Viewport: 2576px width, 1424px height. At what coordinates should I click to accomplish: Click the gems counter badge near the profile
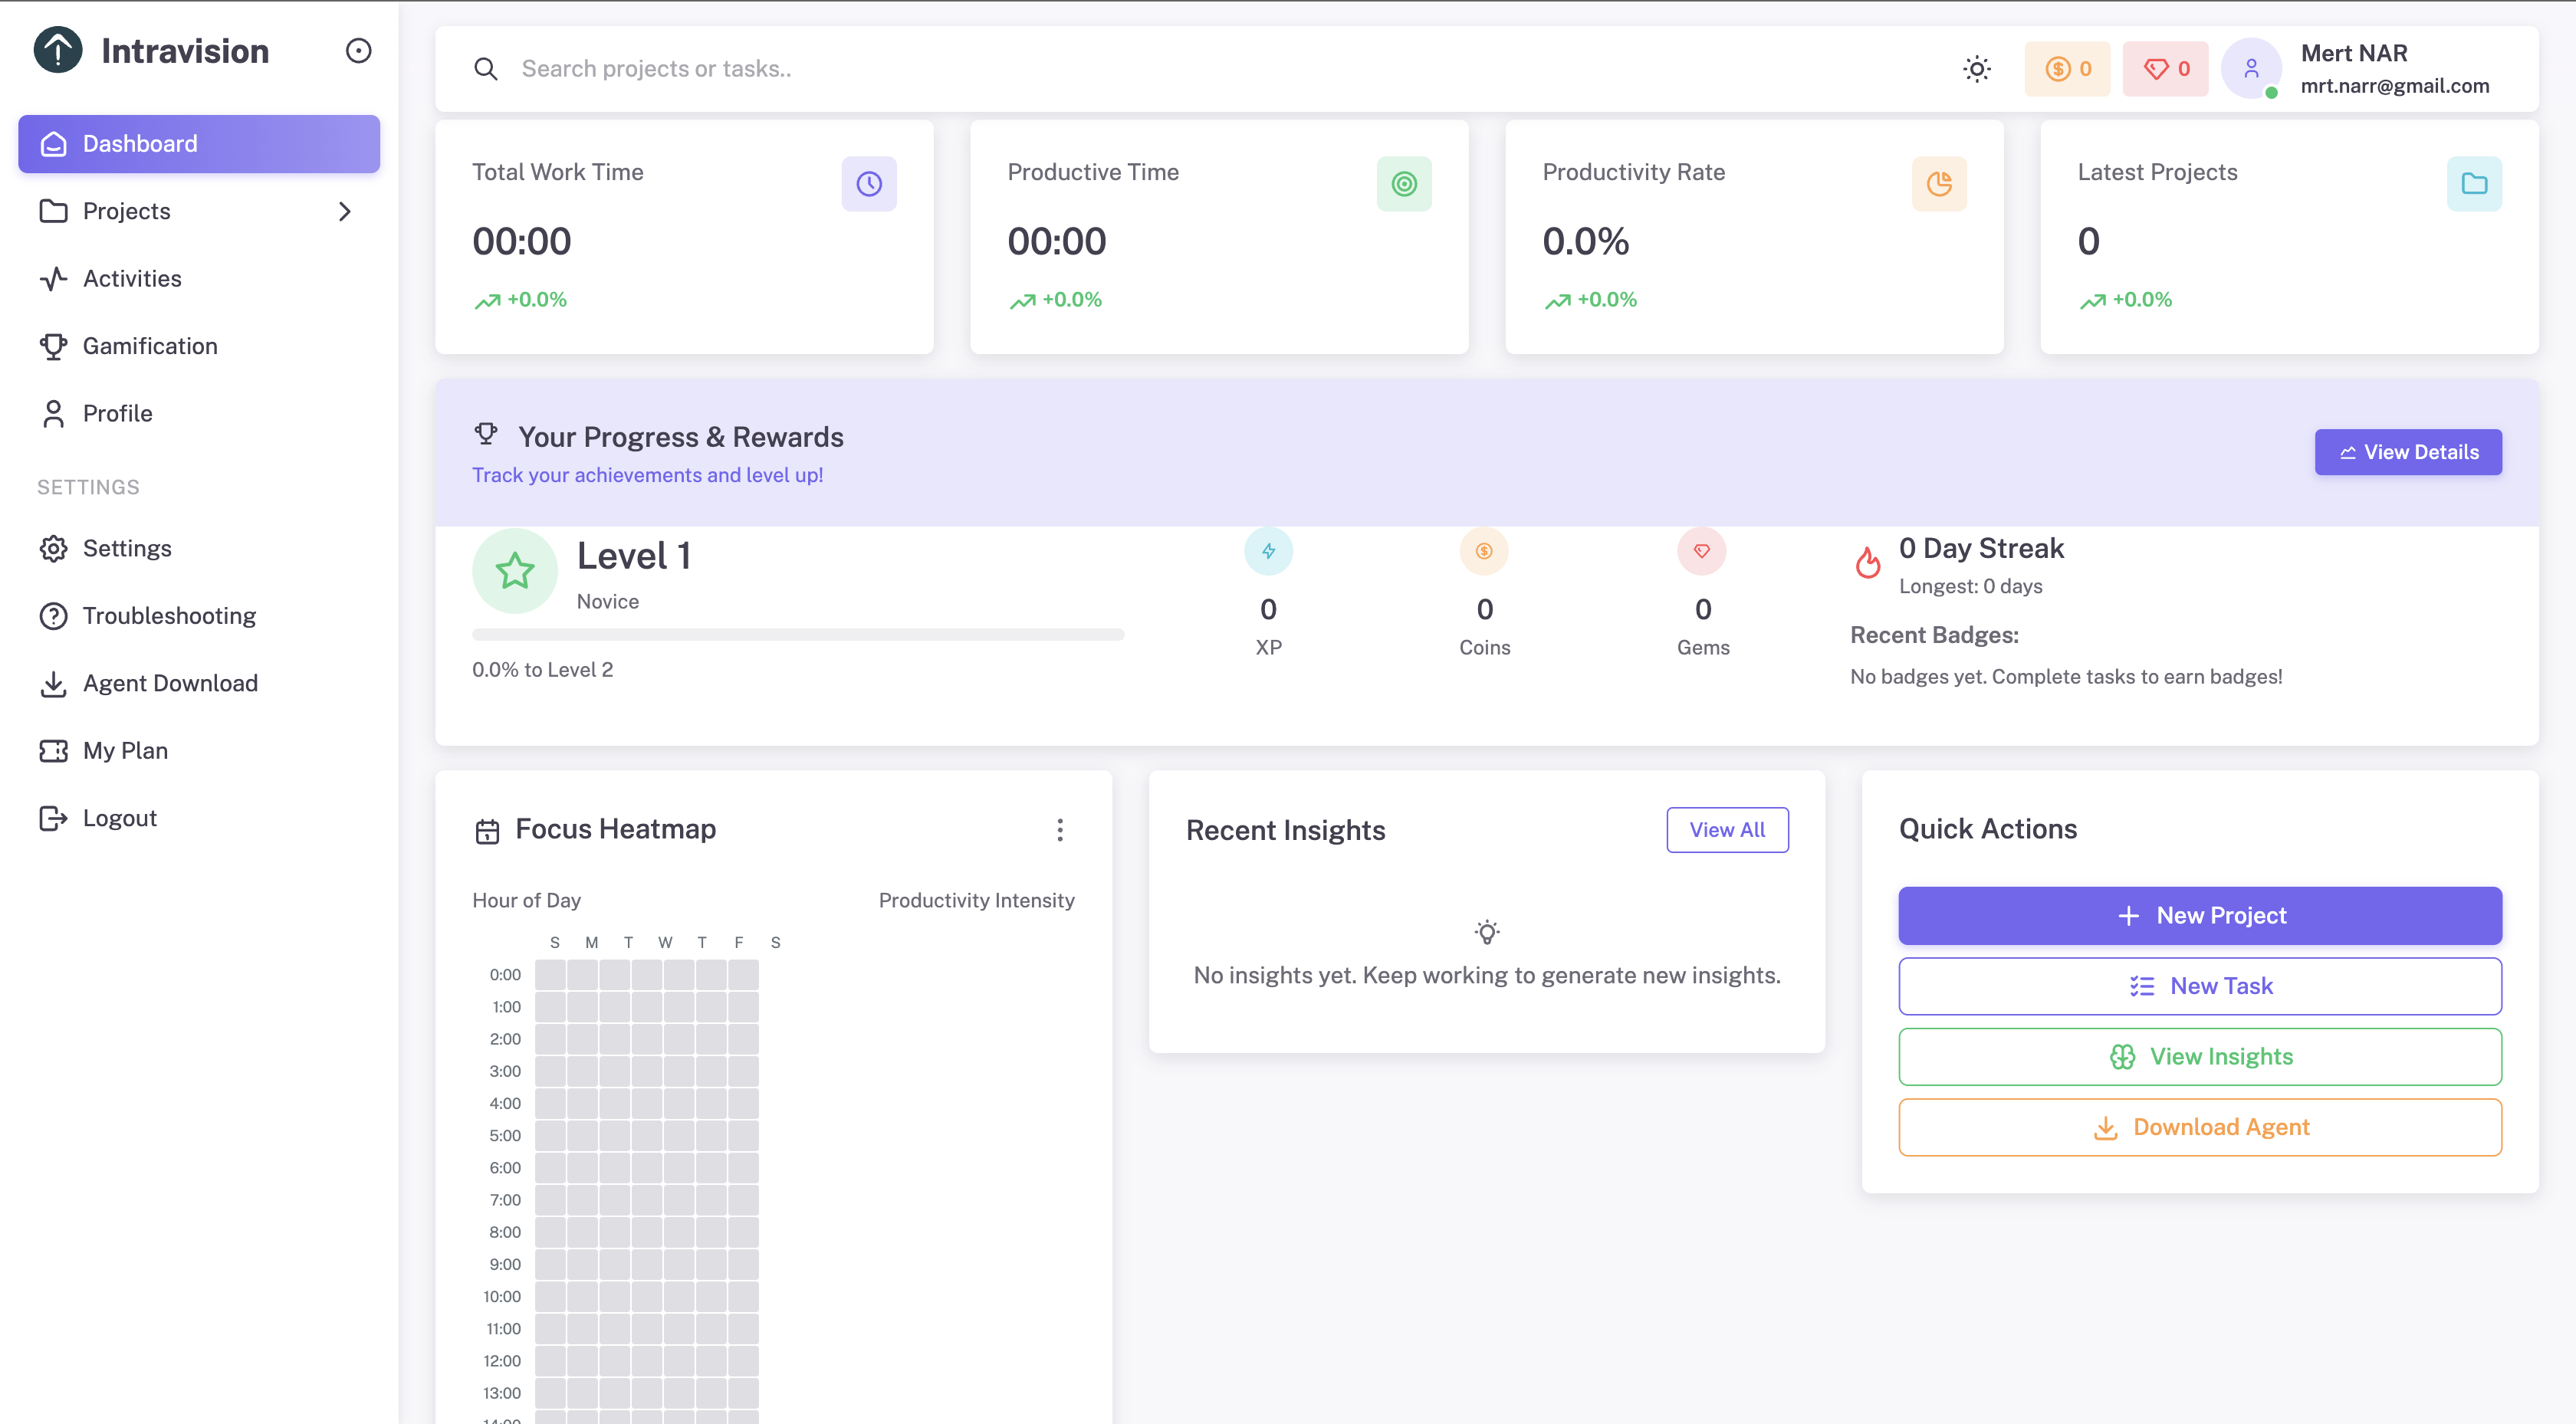(2165, 68)
